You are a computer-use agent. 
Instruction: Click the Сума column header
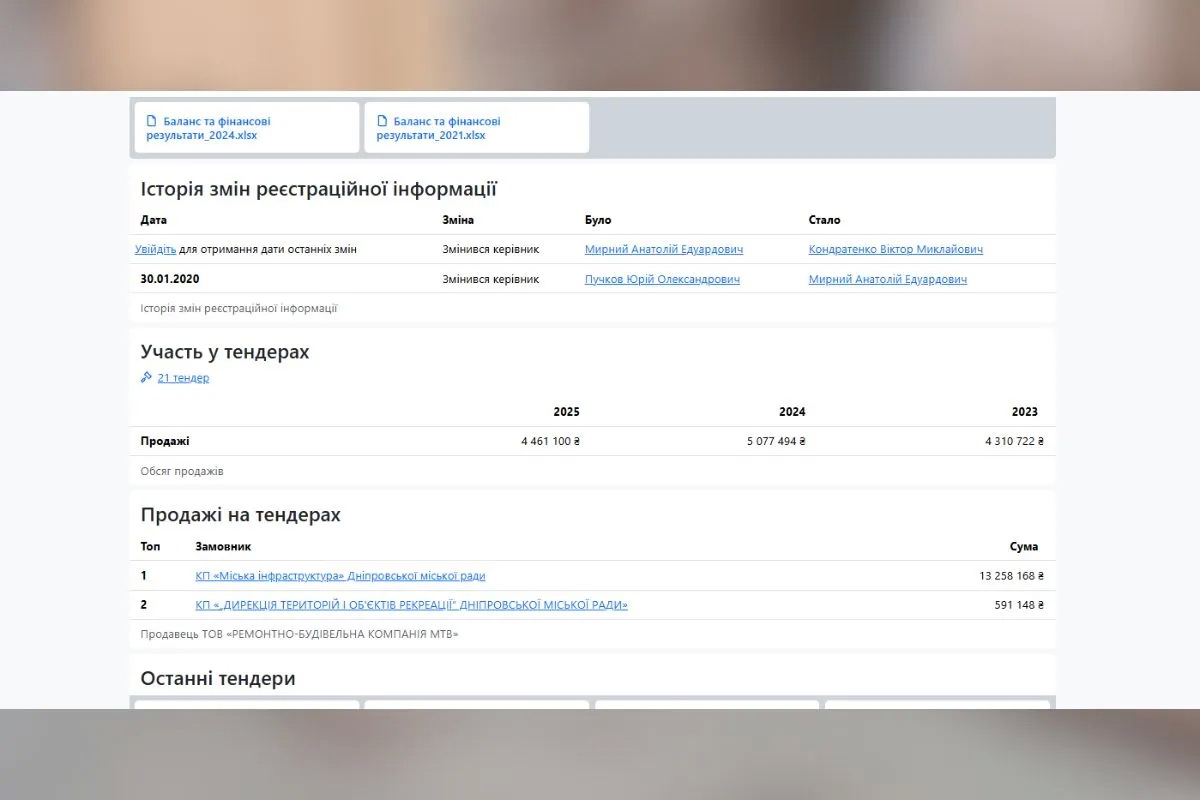[1024, 547]
